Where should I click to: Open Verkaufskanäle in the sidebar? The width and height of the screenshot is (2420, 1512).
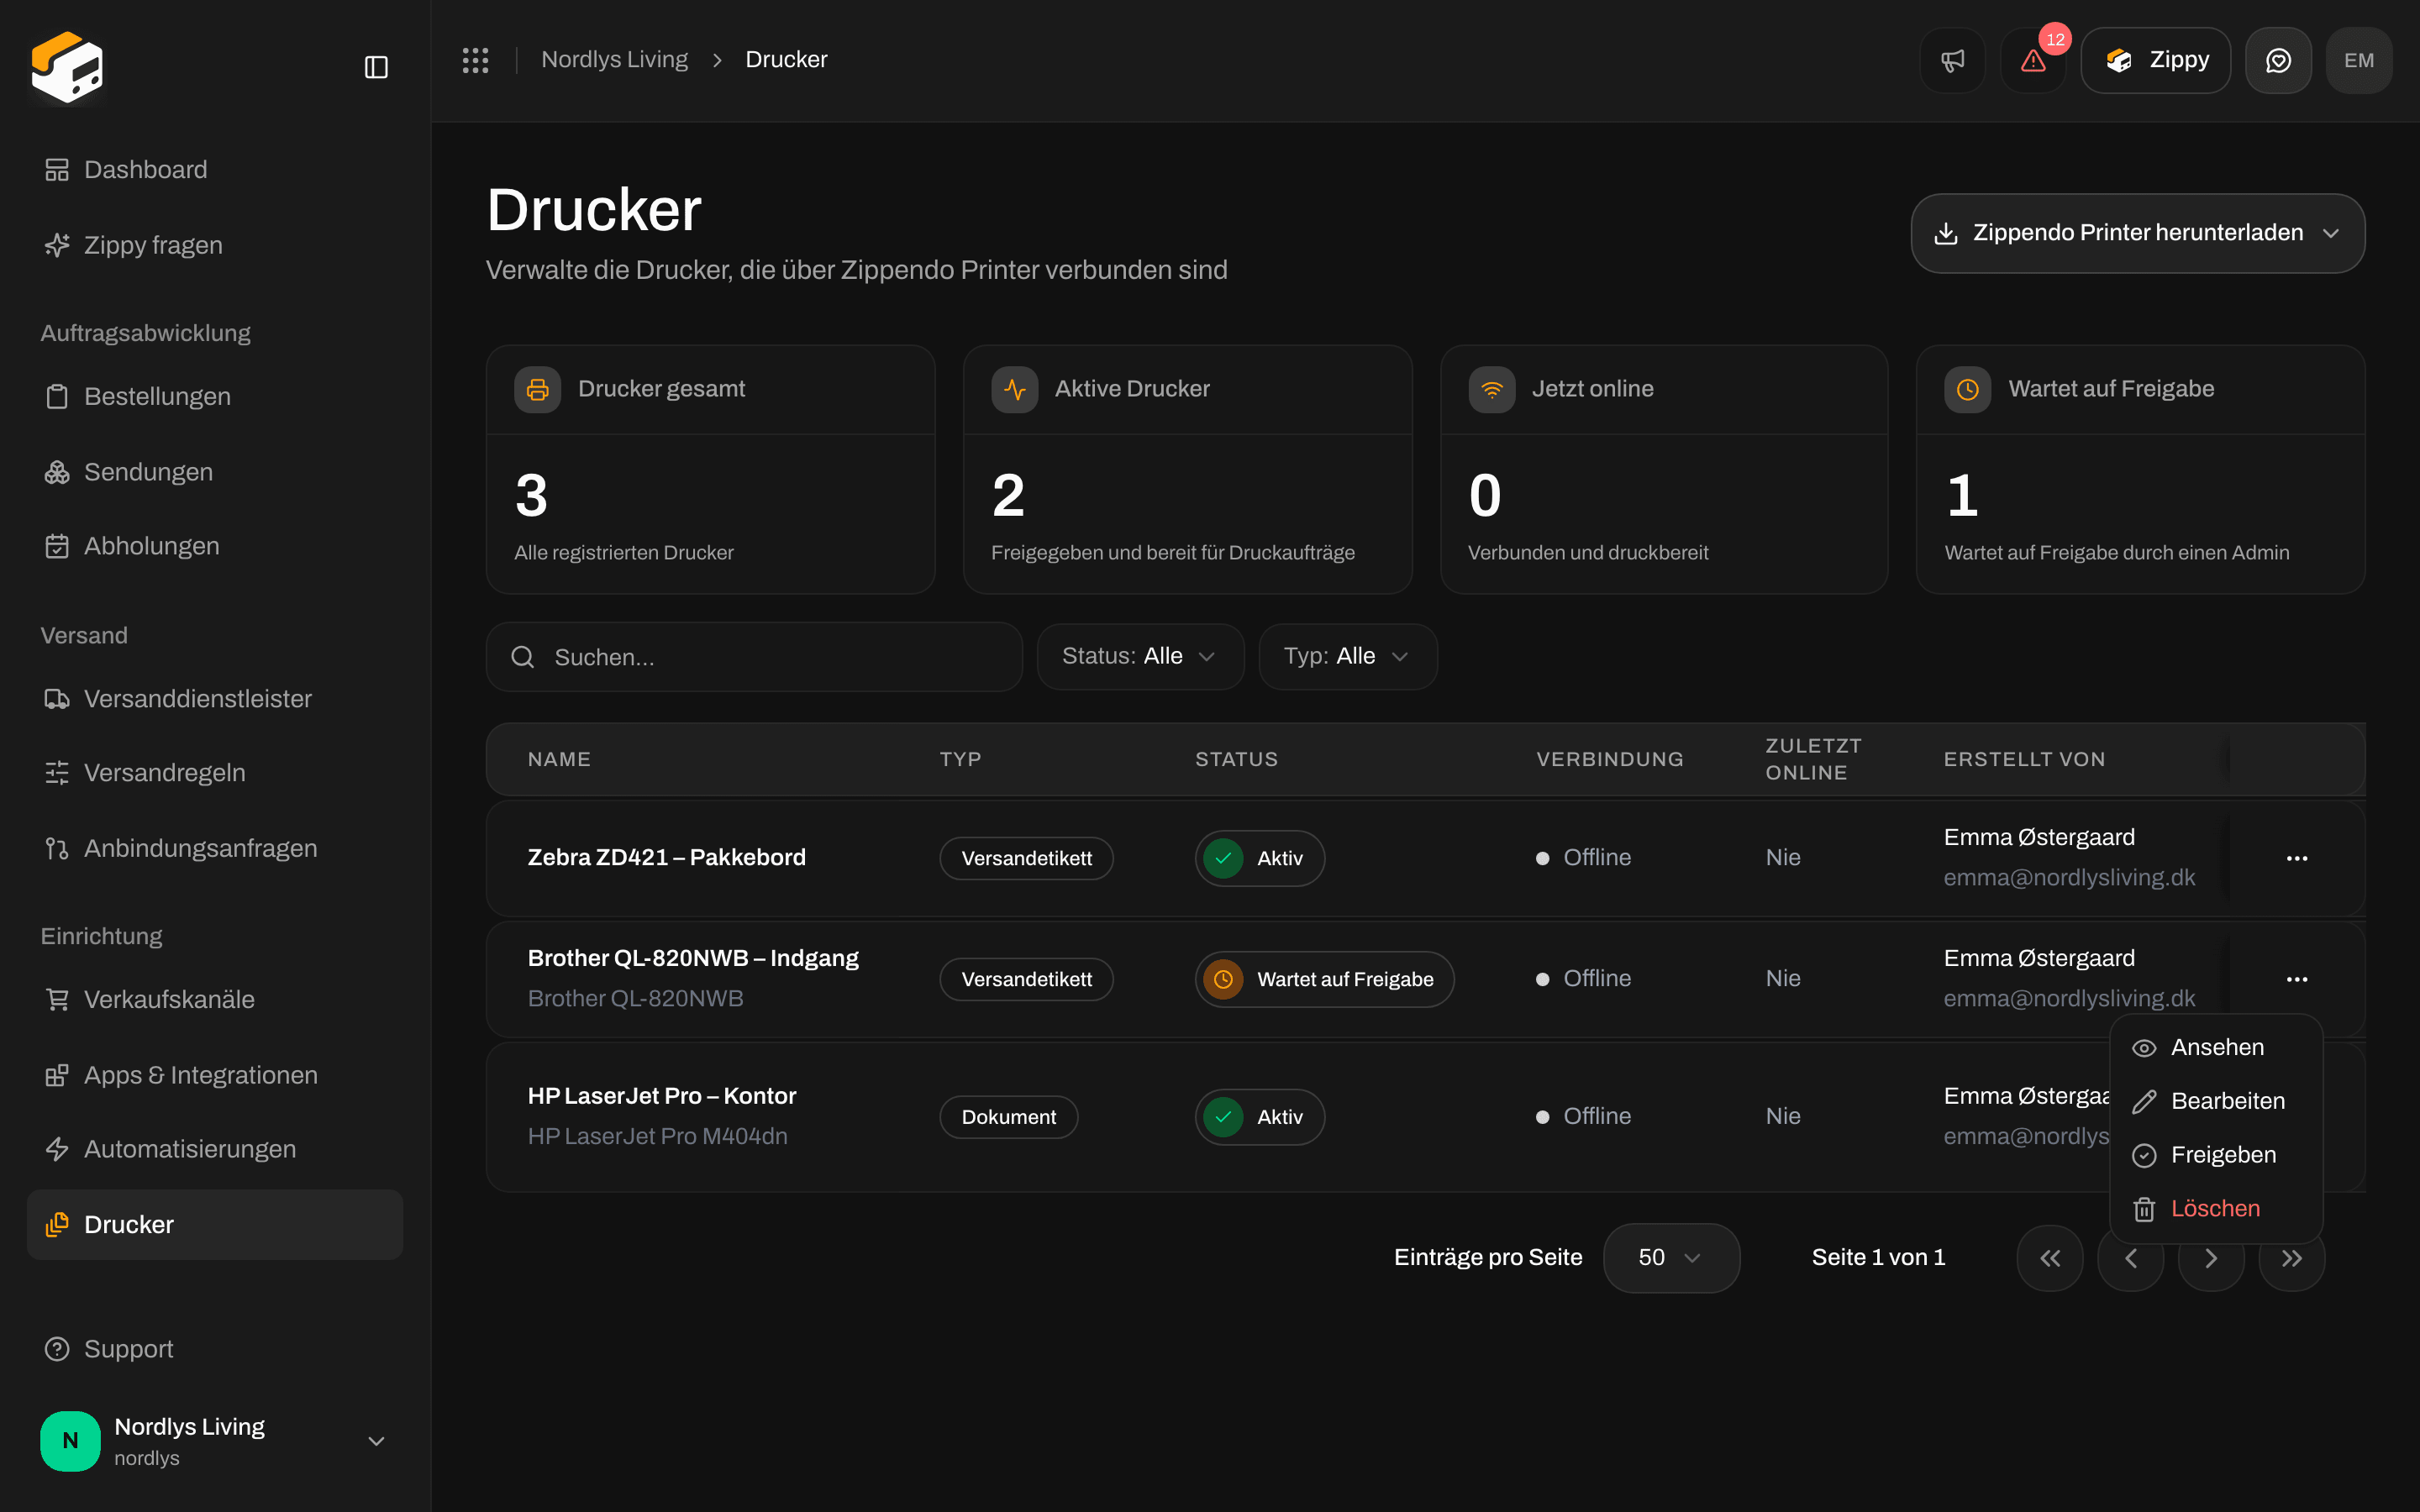click(214, 999)
